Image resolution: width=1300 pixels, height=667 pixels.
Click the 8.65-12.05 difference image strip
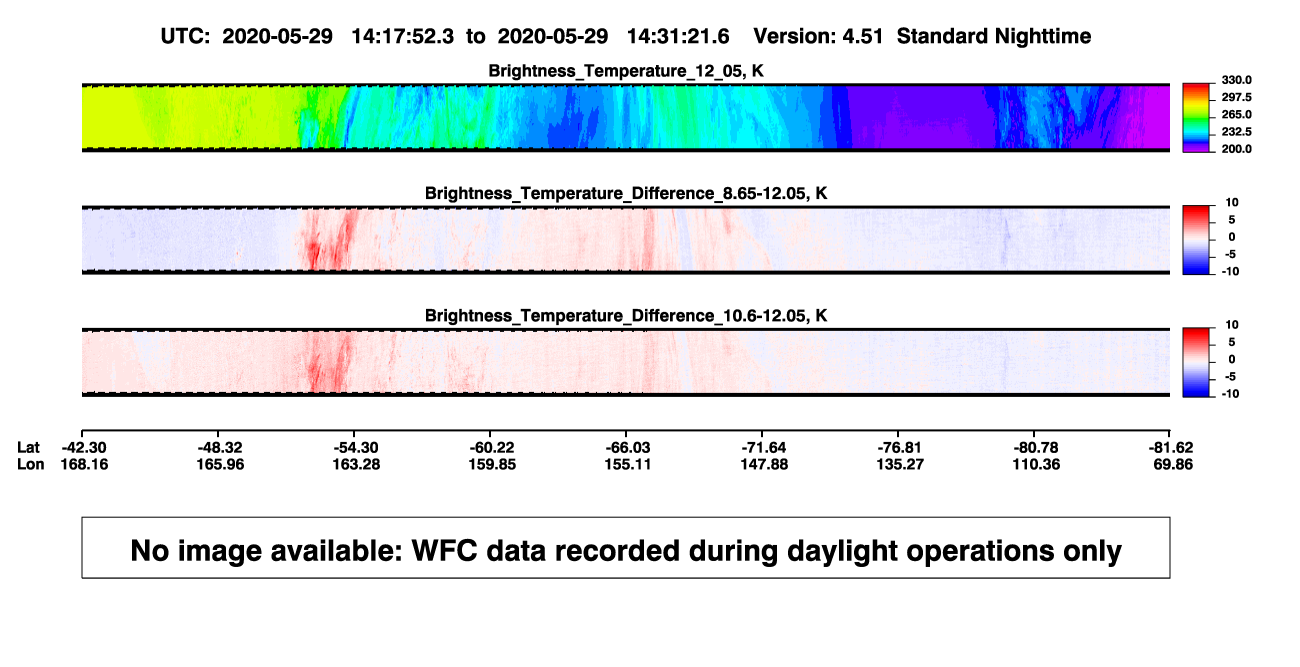pos(626,240)
